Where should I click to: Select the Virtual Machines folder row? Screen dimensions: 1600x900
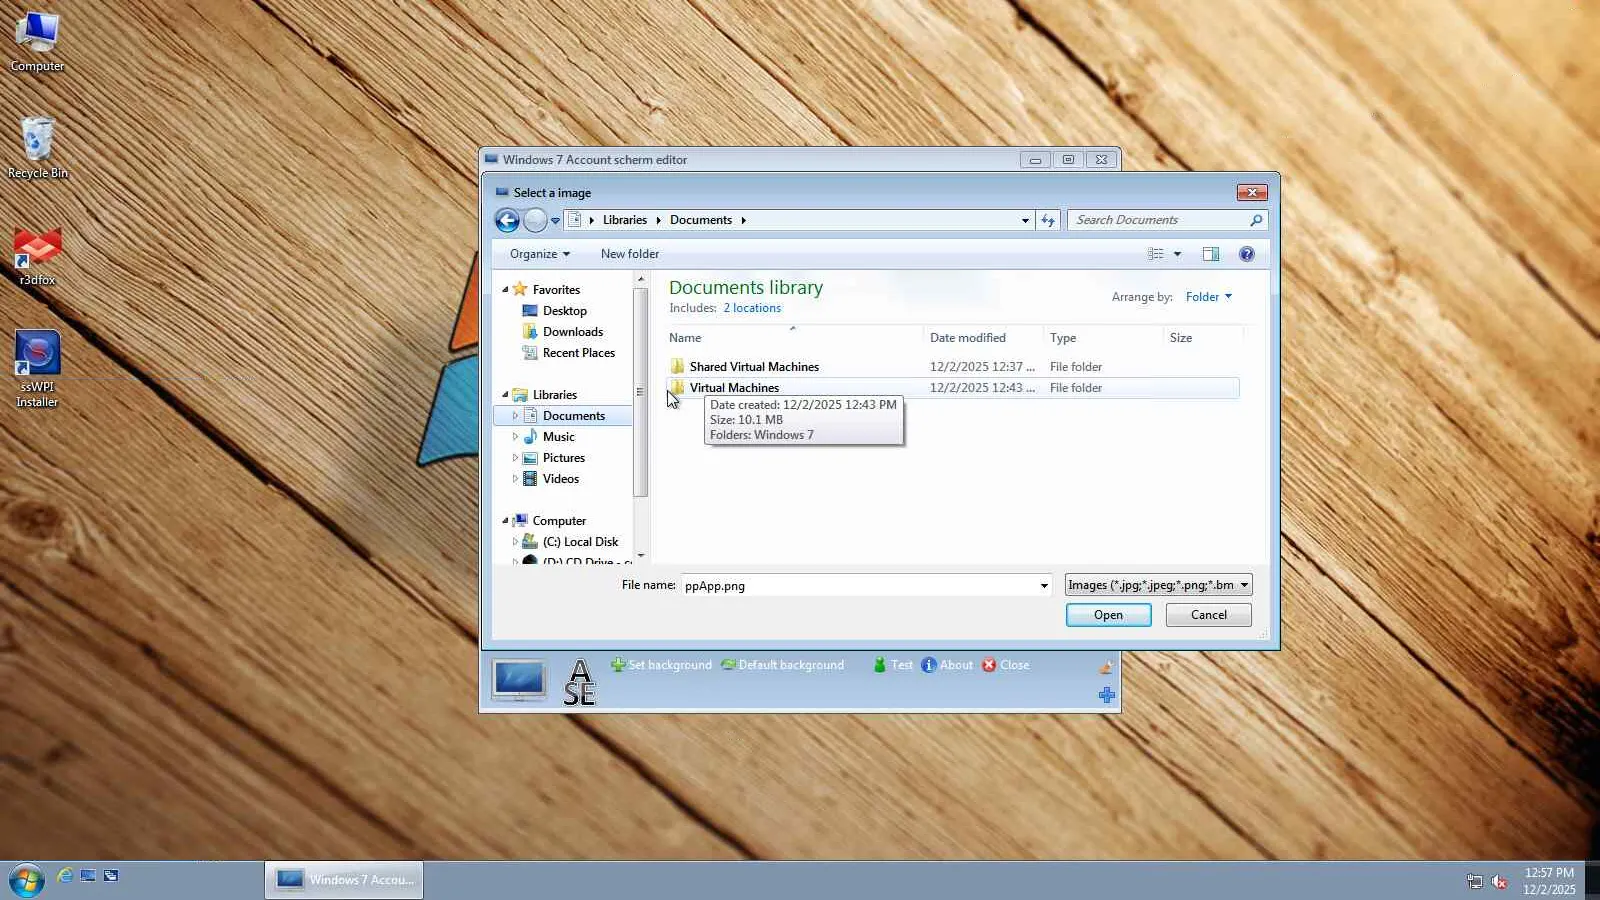(953, 388)
